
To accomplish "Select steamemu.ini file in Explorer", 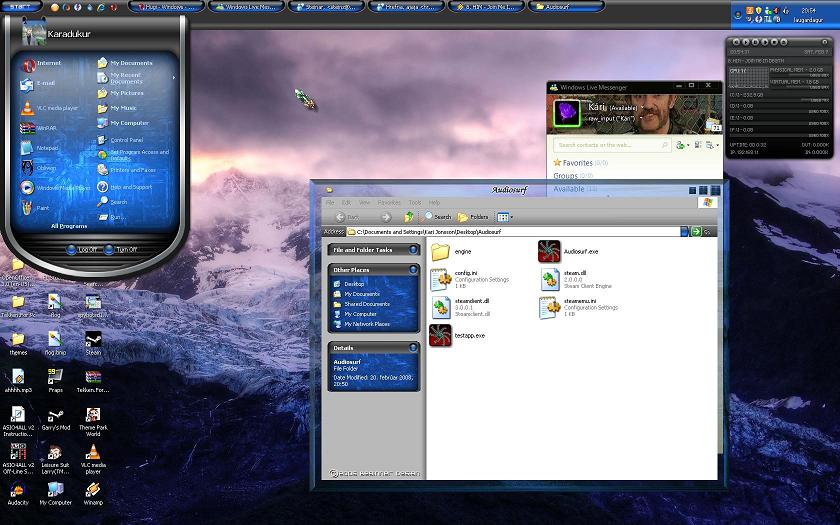I will pos(579,308).
